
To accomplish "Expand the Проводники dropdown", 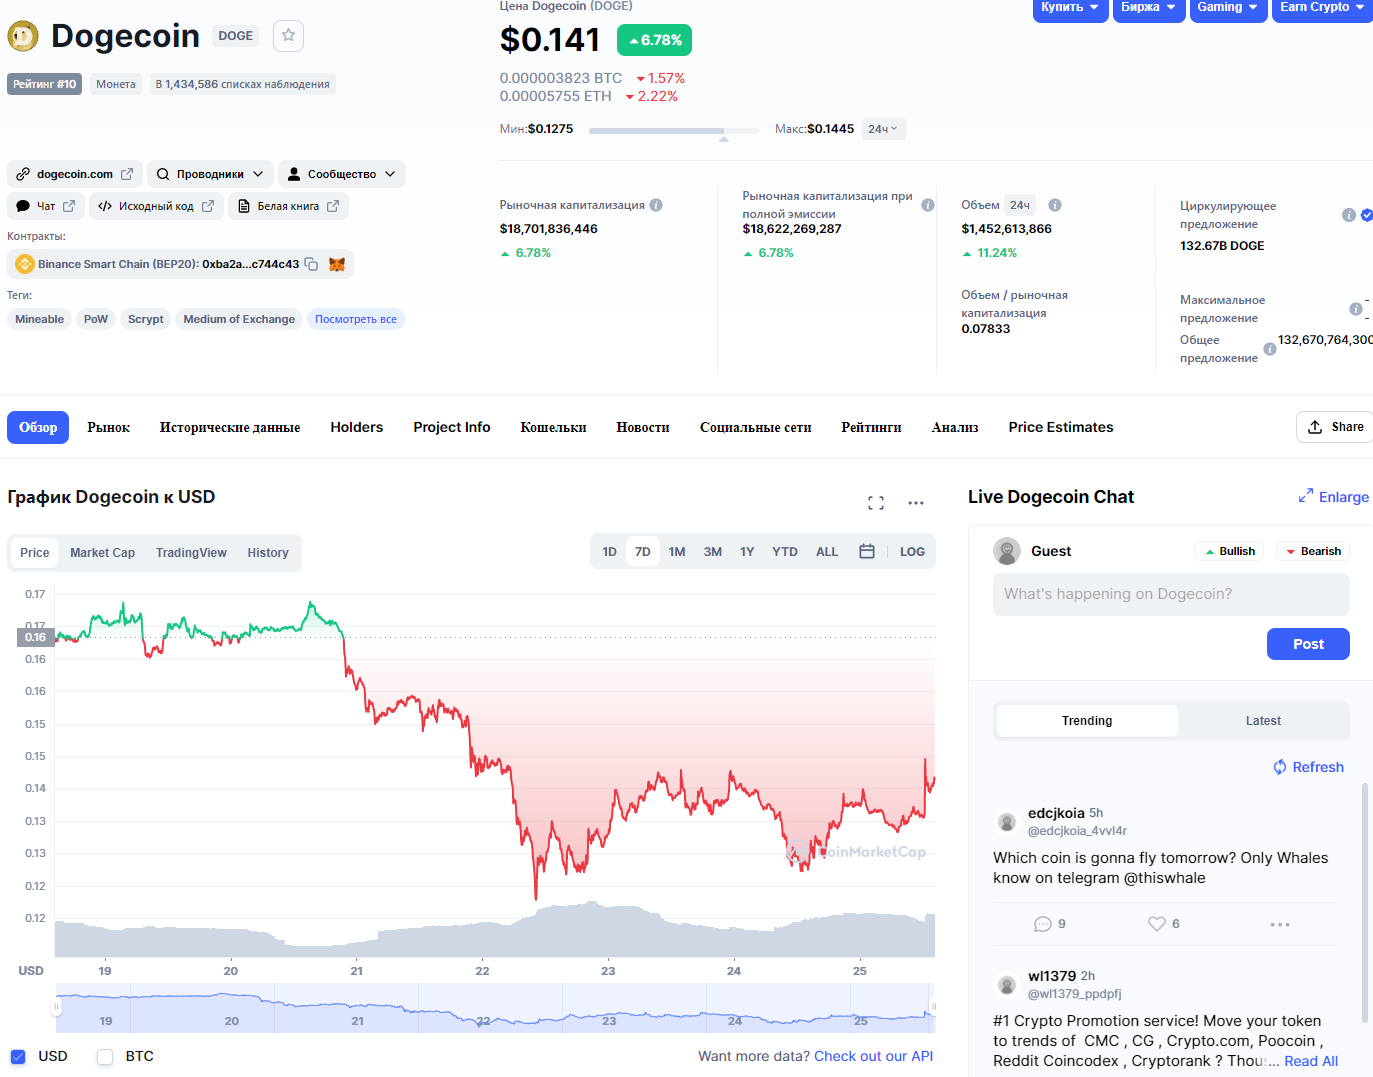I will [x=210, y=174].
